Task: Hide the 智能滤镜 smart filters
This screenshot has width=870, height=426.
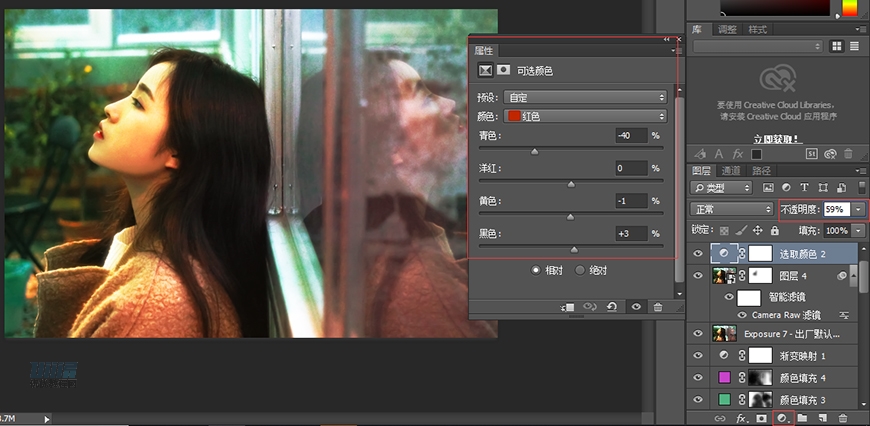Action: 729,297
